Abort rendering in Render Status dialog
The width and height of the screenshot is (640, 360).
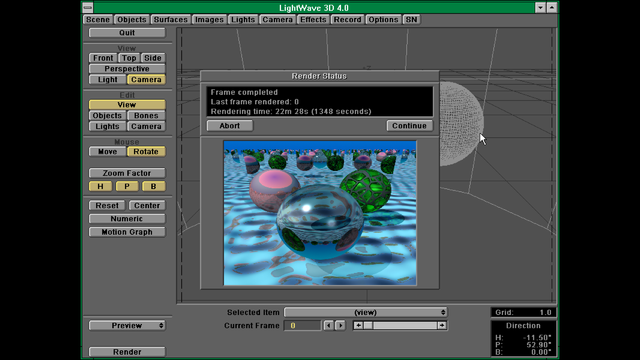230,126
